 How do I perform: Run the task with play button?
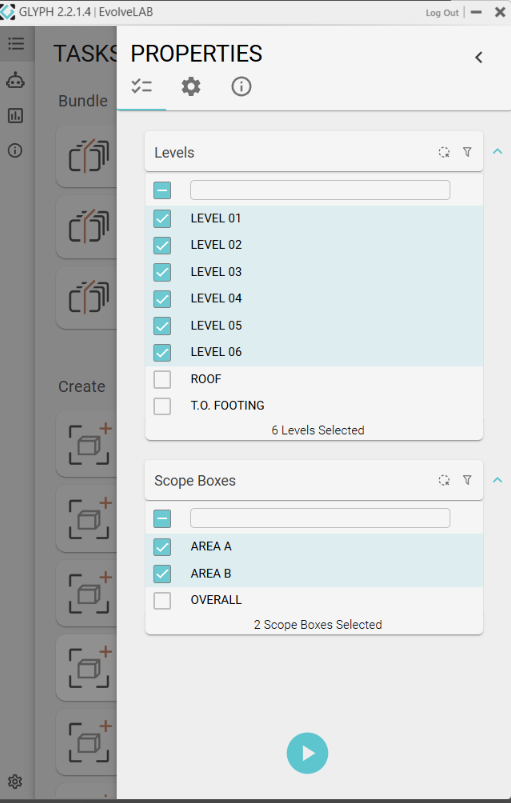point(307,753)
